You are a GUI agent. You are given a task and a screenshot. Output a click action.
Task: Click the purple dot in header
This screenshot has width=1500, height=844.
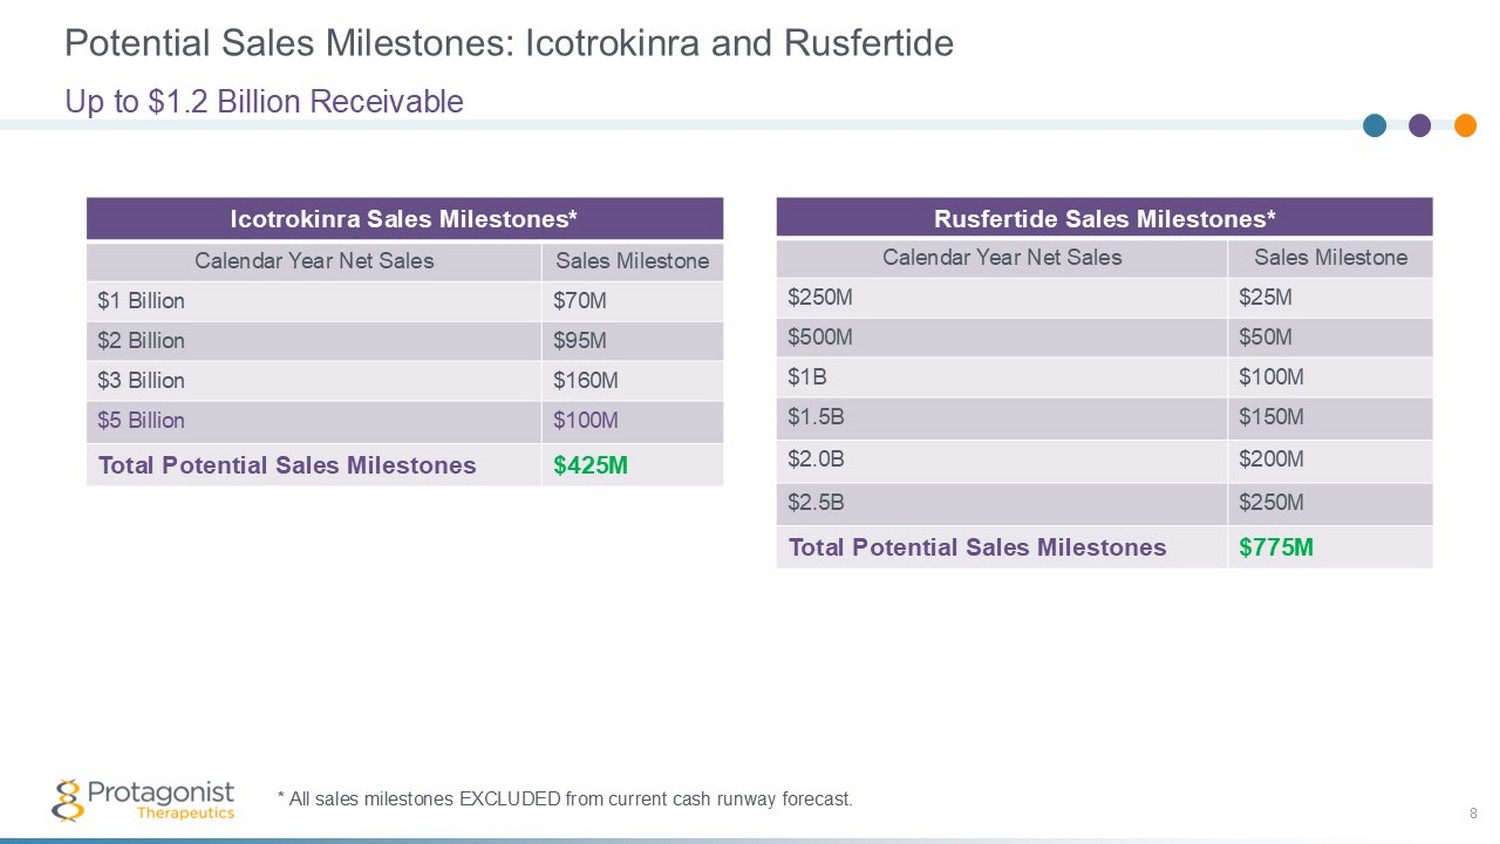click(1419, 125)
